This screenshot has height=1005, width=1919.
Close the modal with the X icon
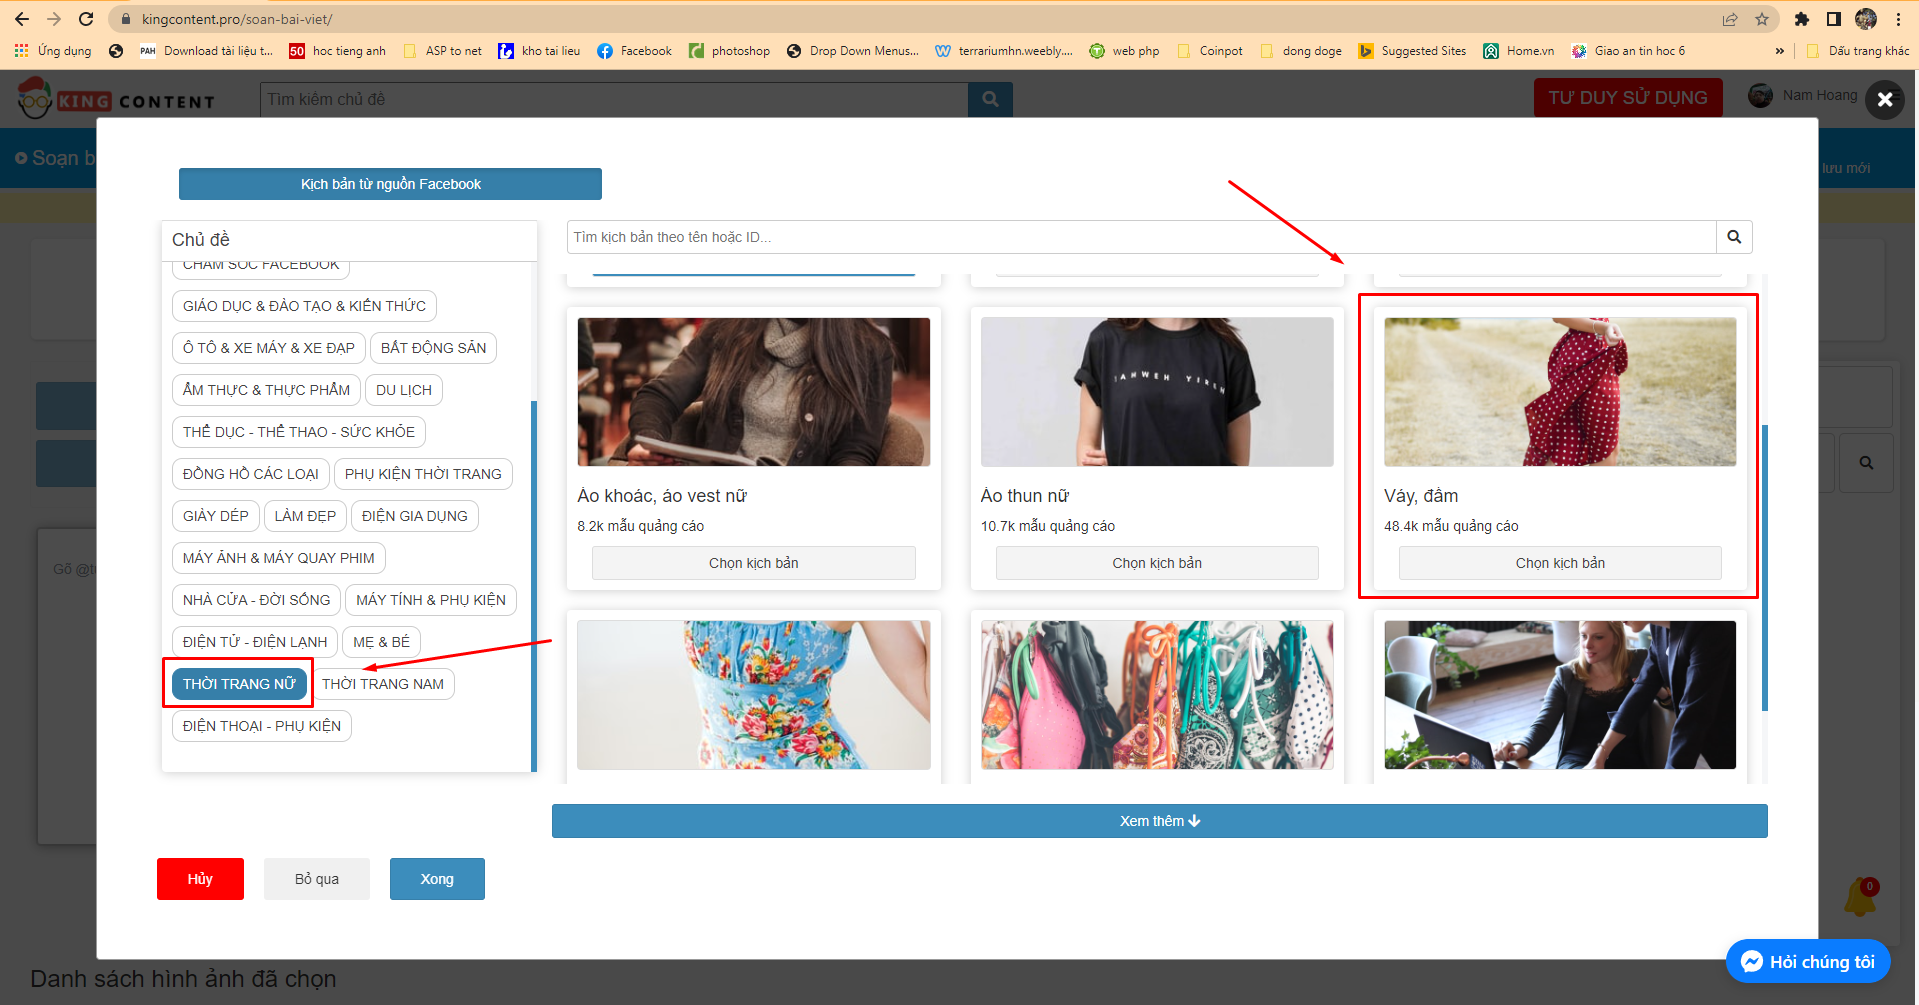tap(1885, 99)
